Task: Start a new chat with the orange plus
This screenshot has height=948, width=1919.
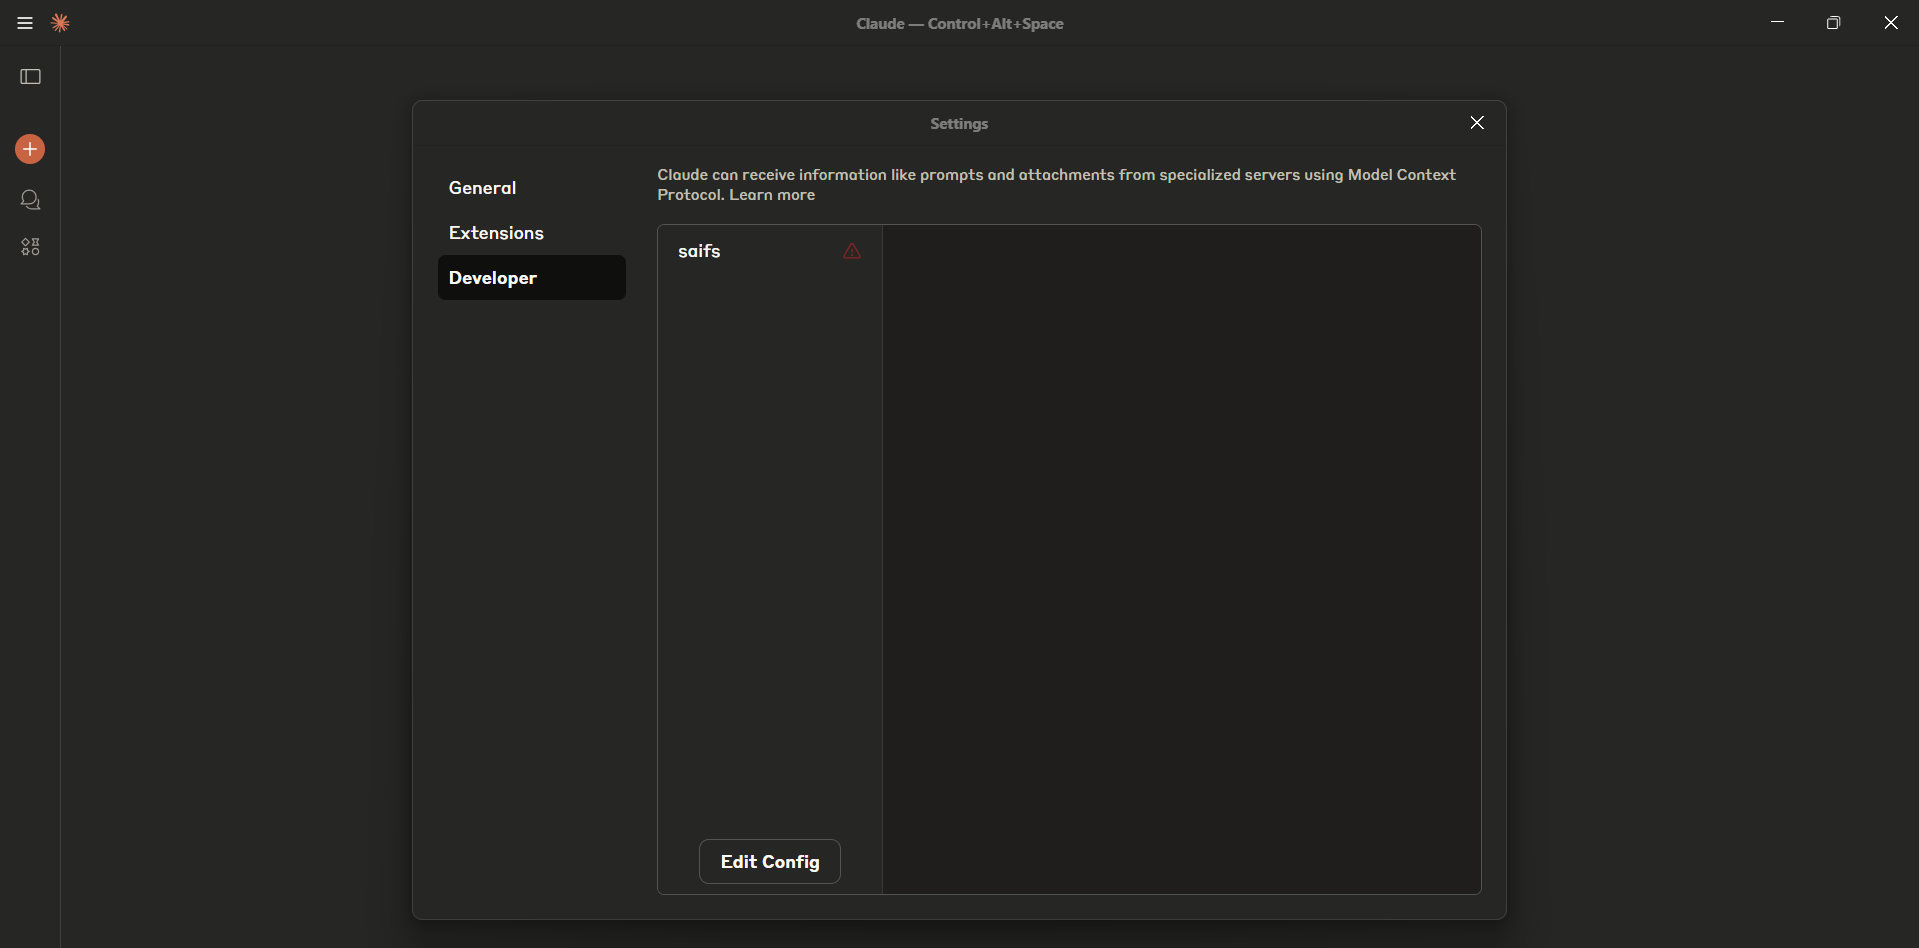Action: pyautogui.click(x=30, y=149)
